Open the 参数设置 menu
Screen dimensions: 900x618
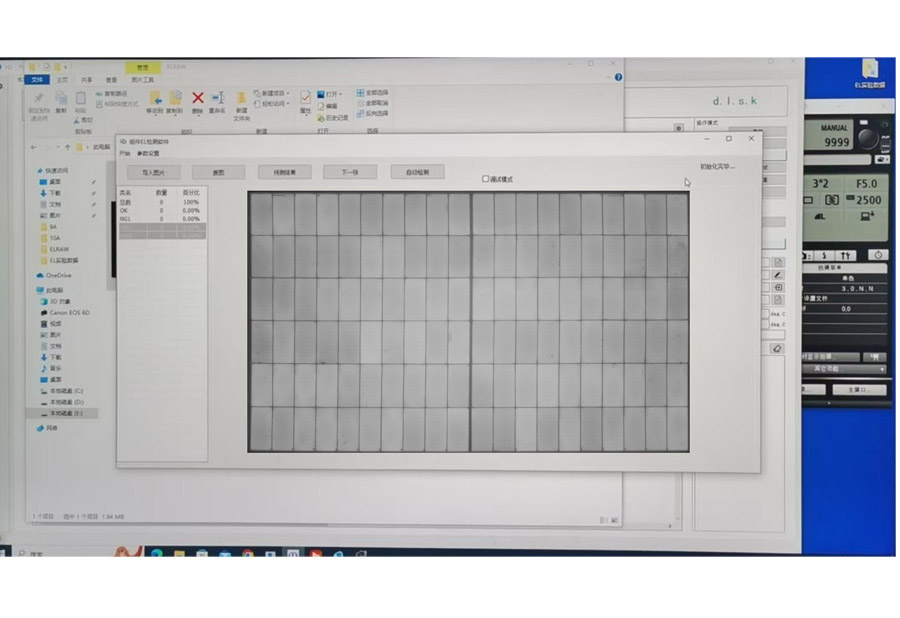point(148,154)
